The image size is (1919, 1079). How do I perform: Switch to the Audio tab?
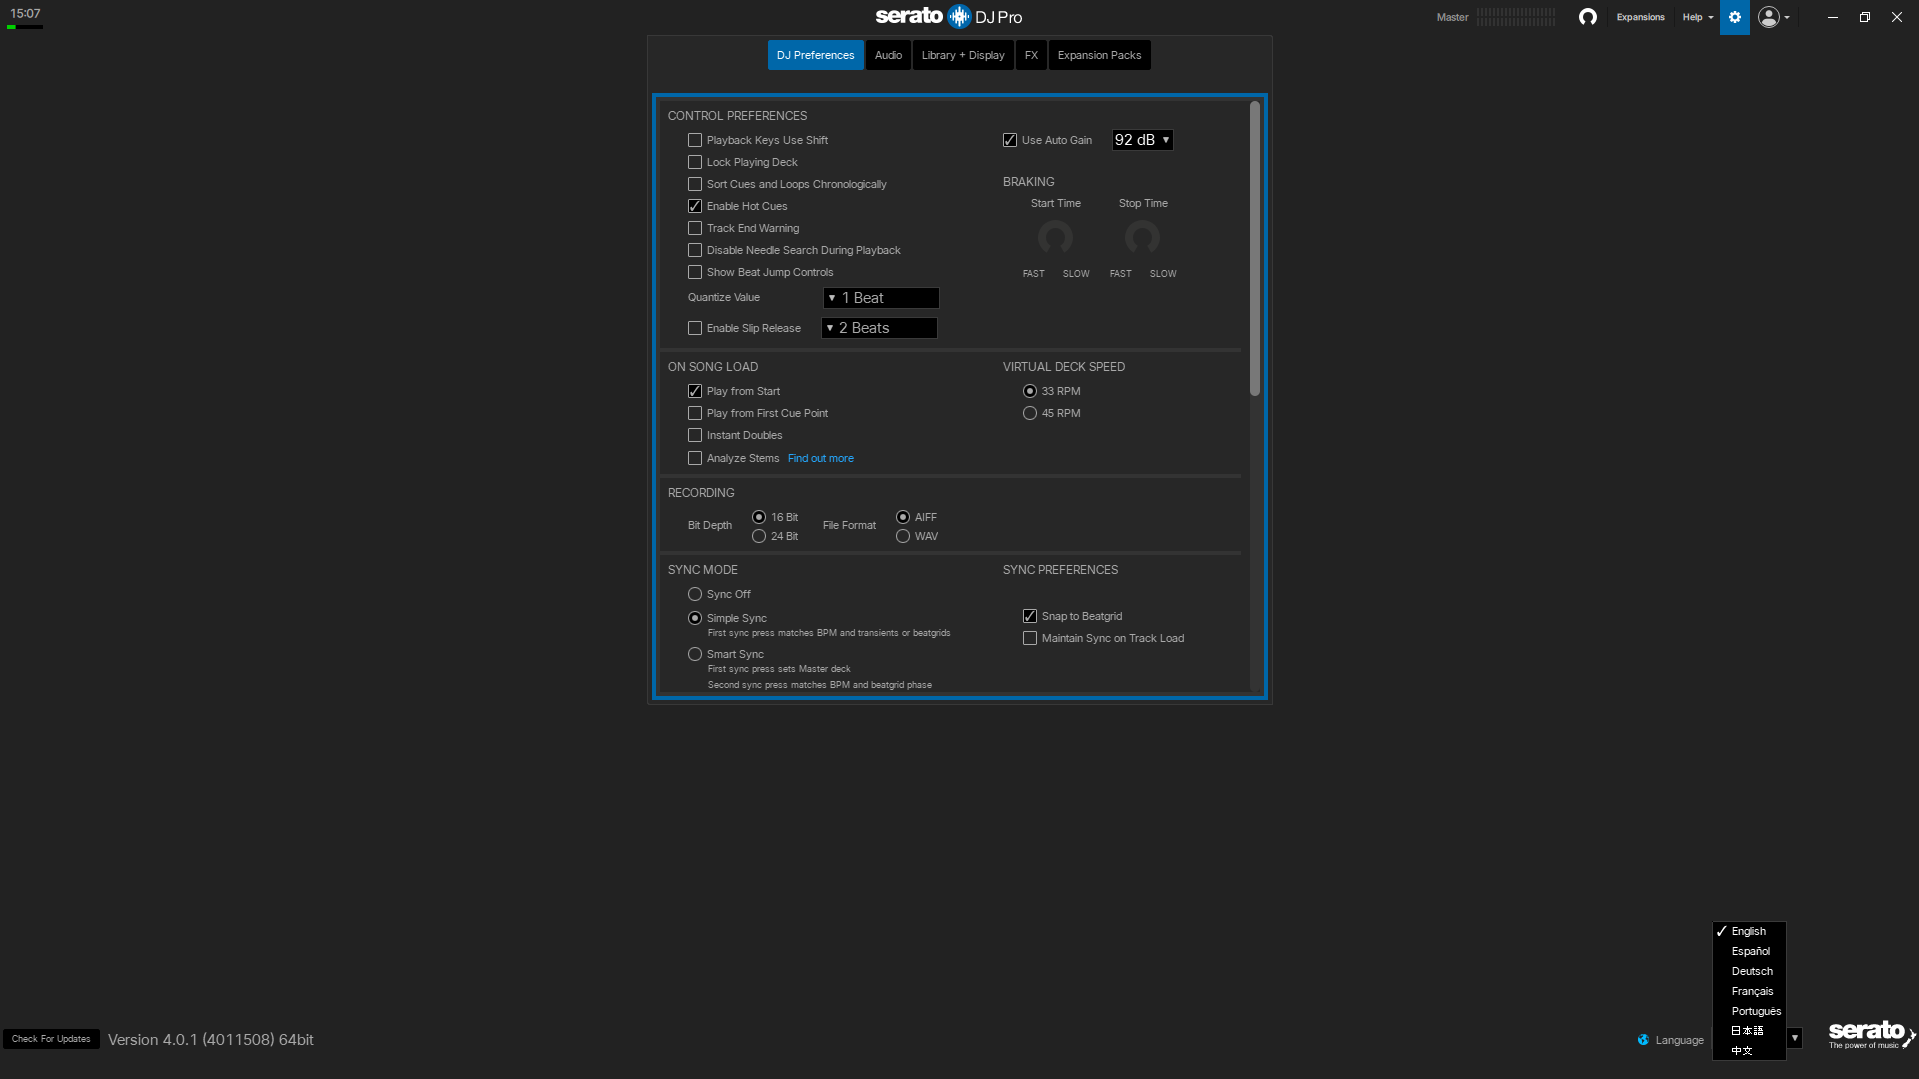[888, 55]
